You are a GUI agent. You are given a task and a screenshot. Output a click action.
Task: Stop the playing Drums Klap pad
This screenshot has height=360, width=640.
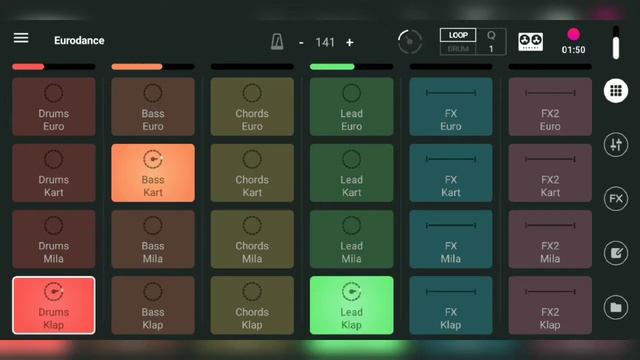point(53,305)
